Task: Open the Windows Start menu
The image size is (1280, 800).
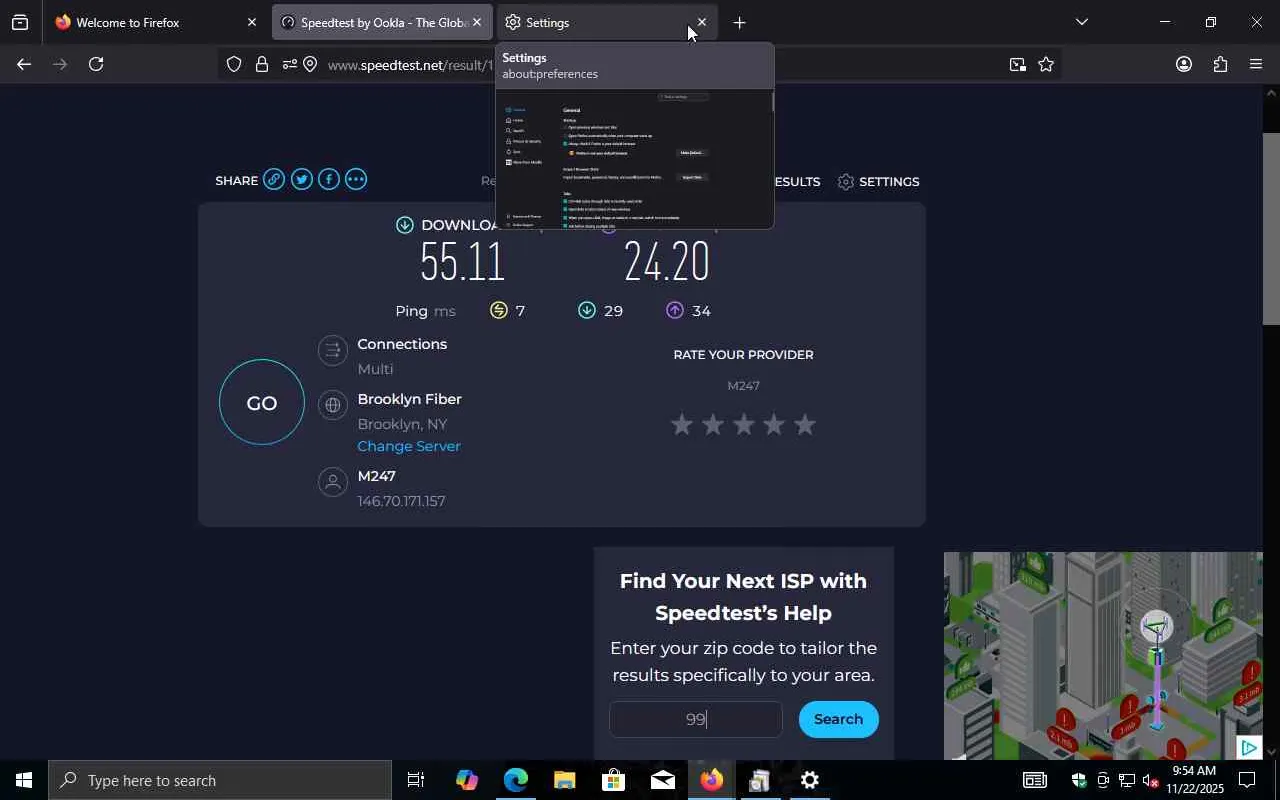Action: click(x=24, y=780)
